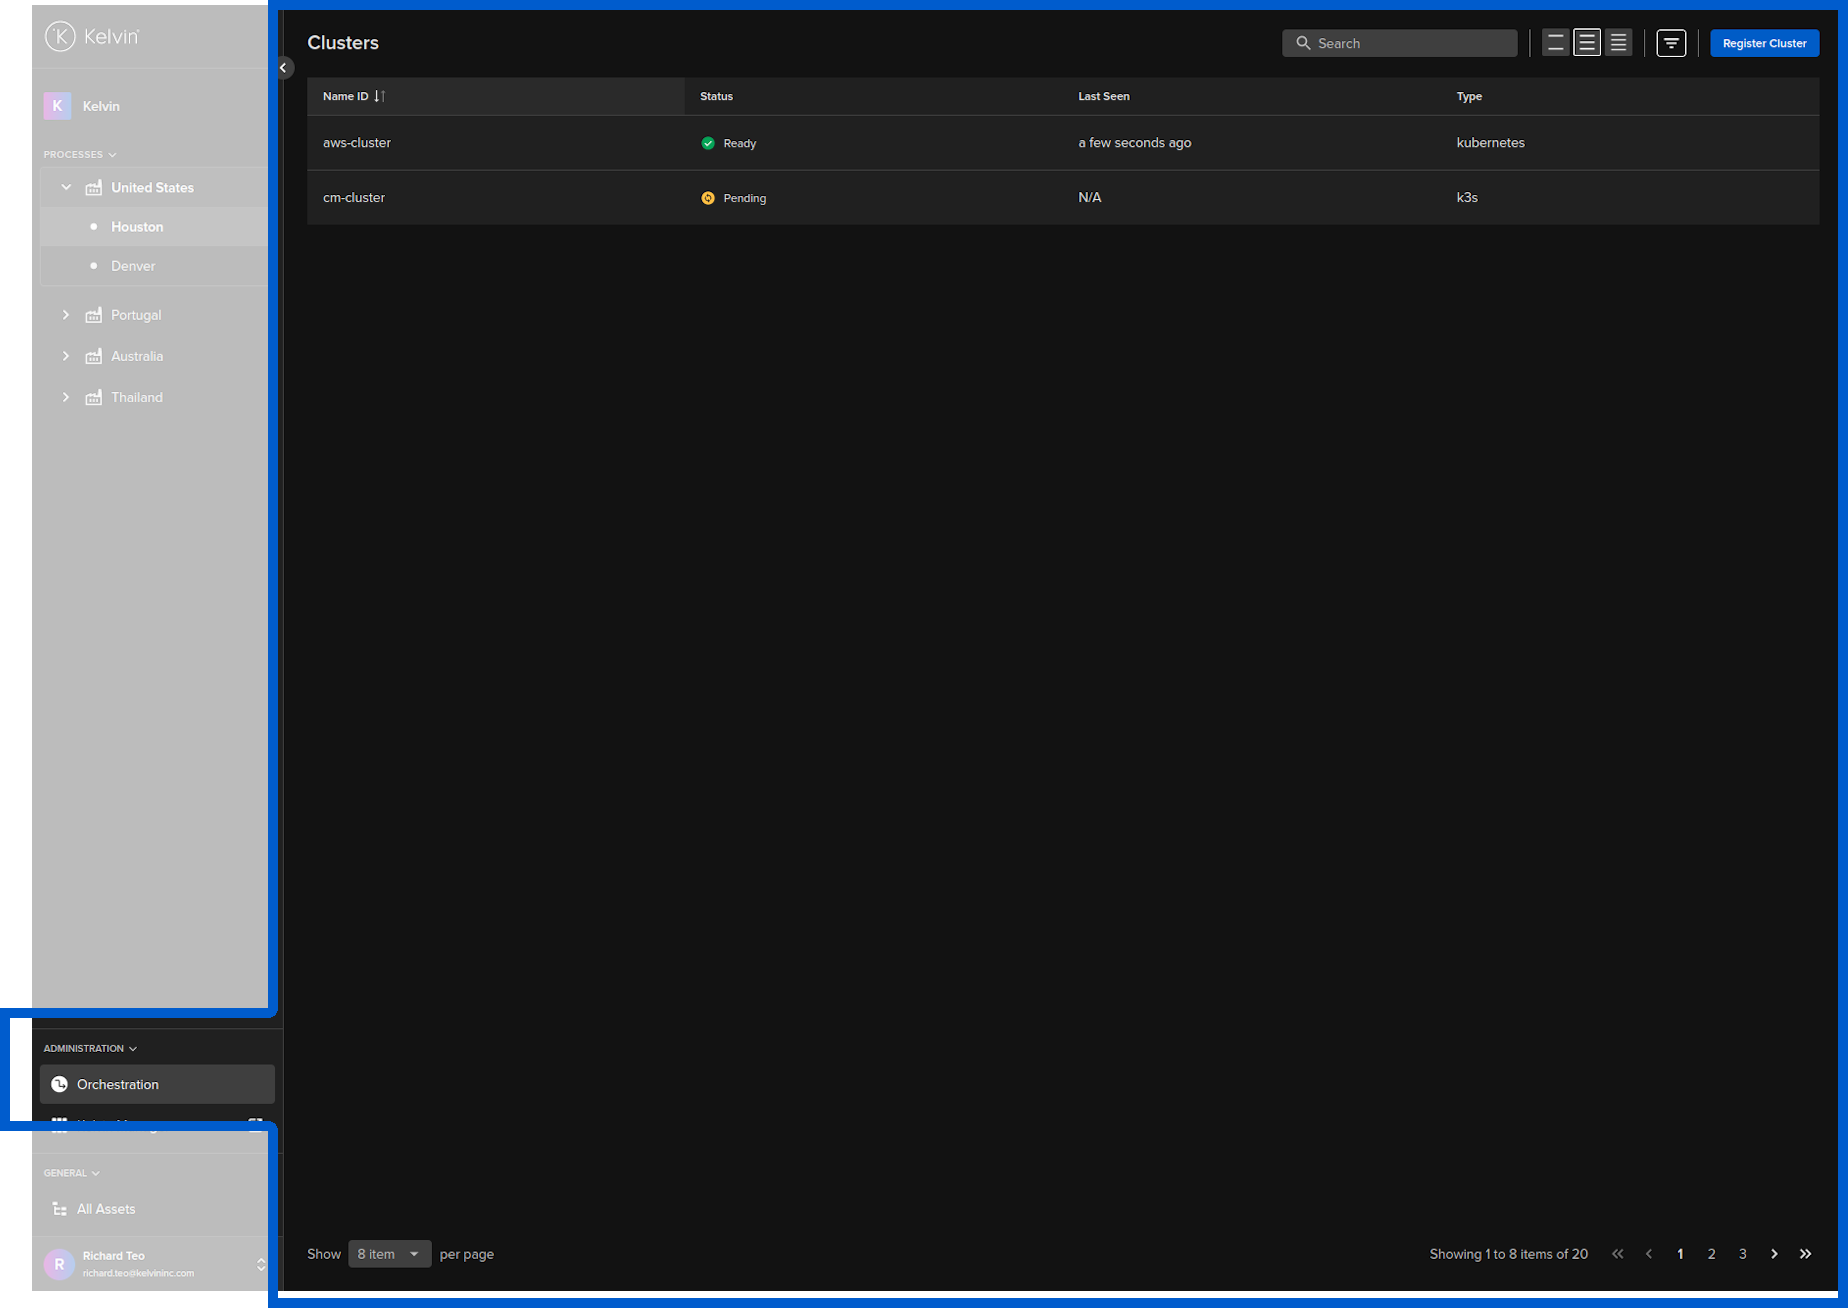
Task: Click the United States site icon
Action: [x=93, y=187]
